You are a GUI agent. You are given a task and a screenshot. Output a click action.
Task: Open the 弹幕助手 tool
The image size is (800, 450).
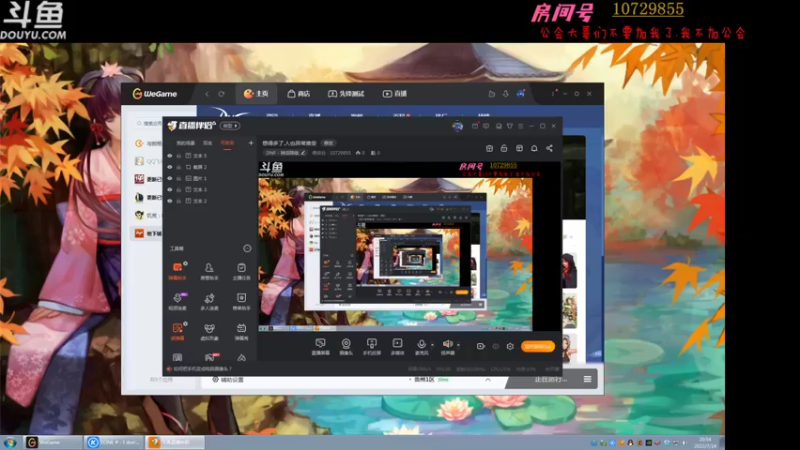tap(177, 271)
